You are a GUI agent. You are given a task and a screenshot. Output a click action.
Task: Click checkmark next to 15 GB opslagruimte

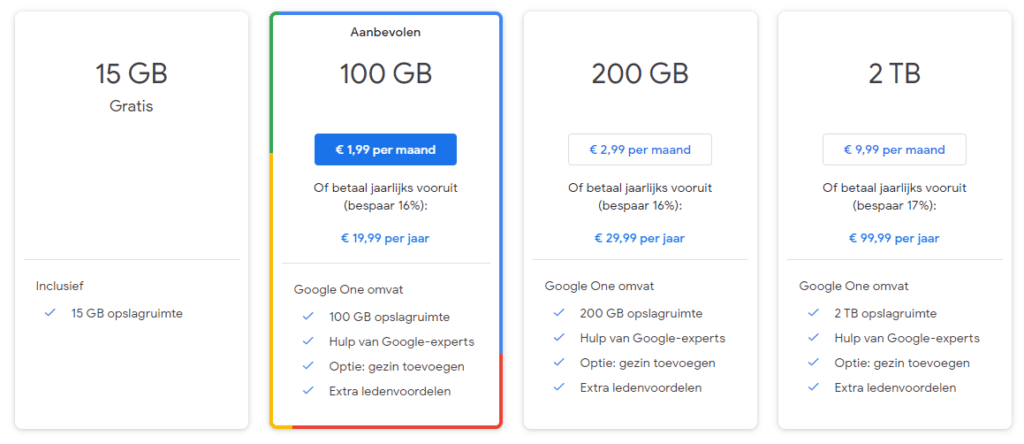tap(50, 313)
